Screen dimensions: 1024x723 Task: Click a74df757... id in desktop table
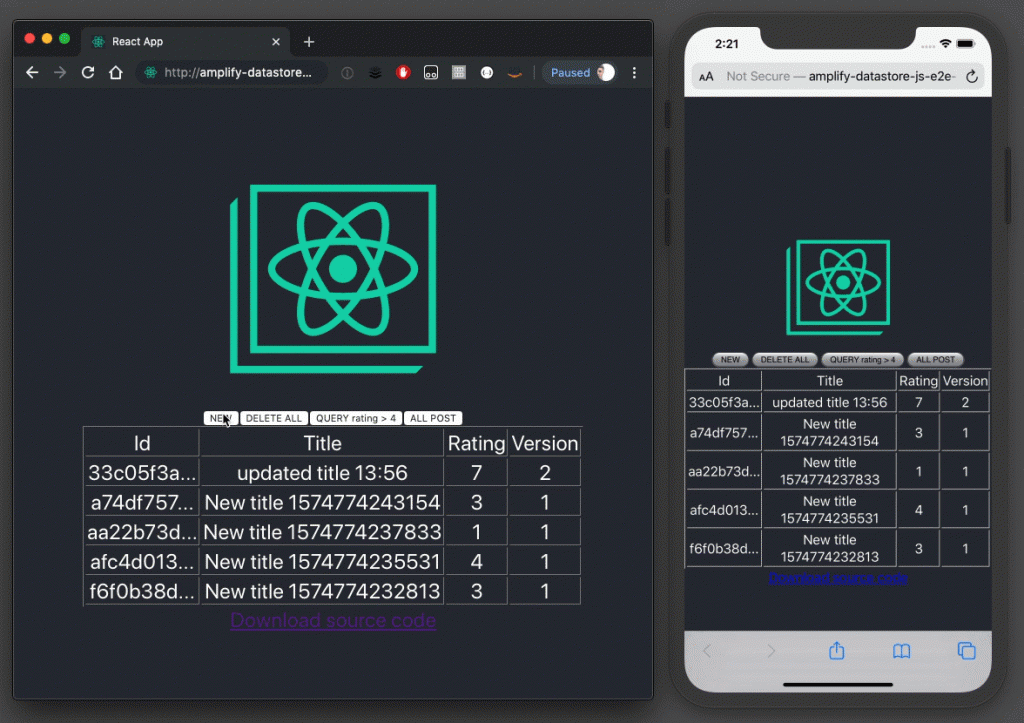142,502
